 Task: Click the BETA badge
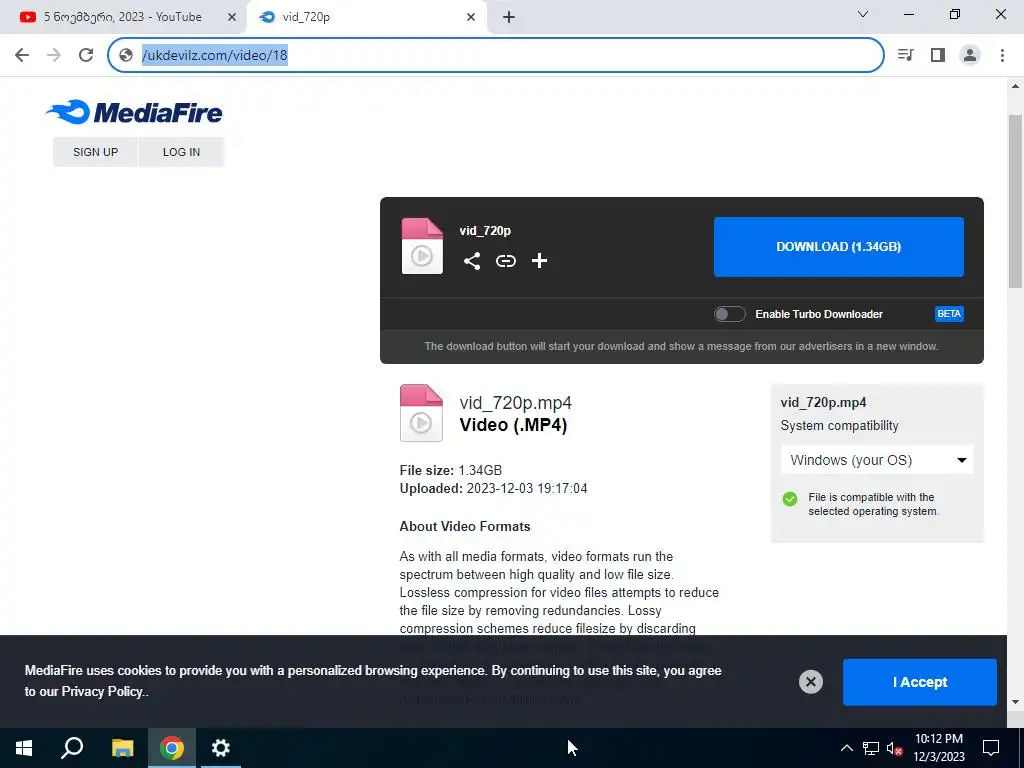pyautogui.click(x=949, y=314)
